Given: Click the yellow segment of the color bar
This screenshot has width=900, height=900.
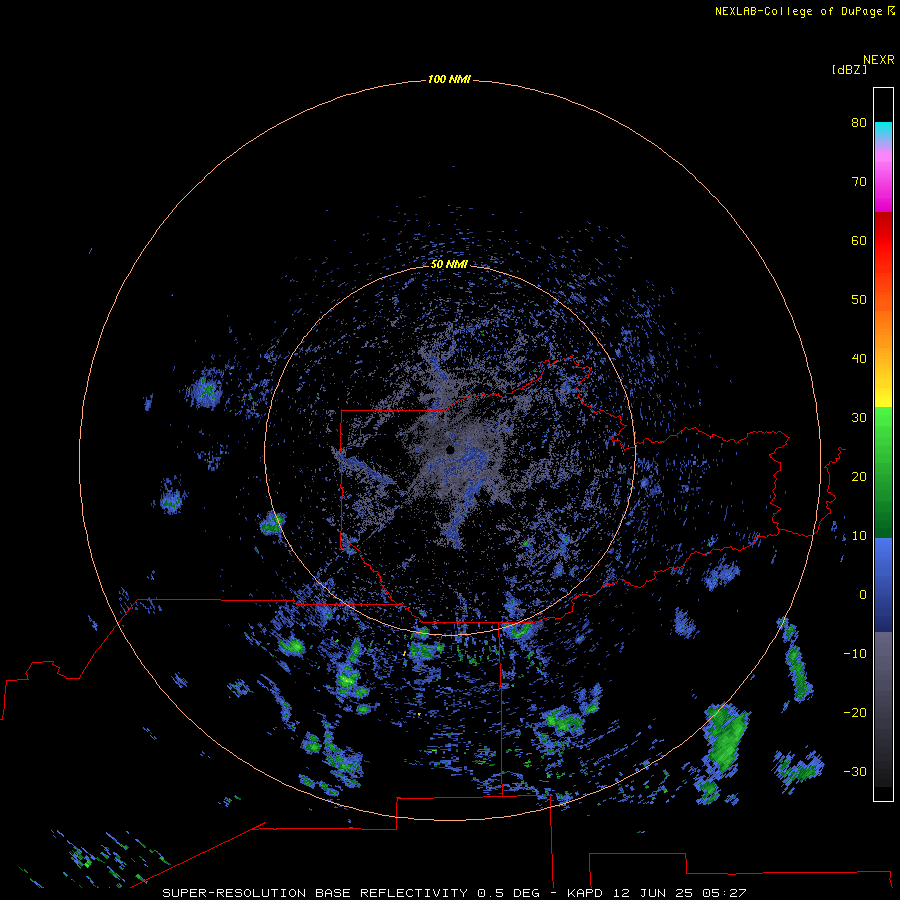Looking at the screenshot, I should click(883, 396).
